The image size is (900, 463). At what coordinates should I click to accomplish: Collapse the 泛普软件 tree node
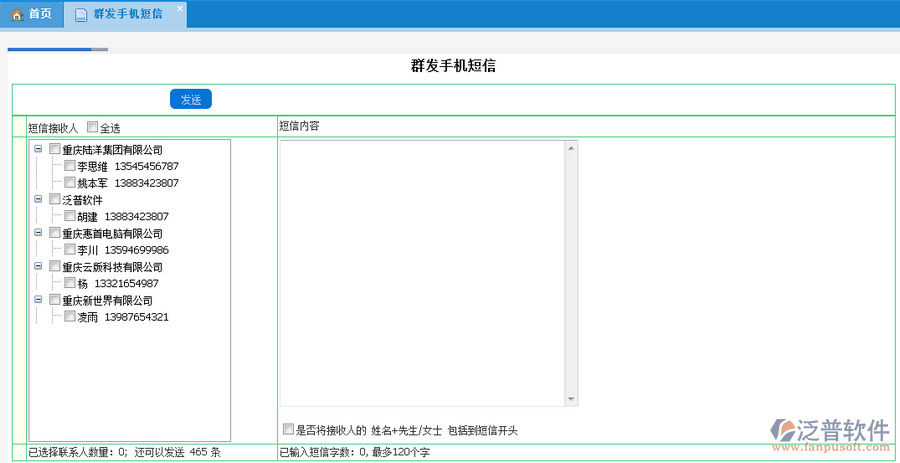tap(38, 200)
